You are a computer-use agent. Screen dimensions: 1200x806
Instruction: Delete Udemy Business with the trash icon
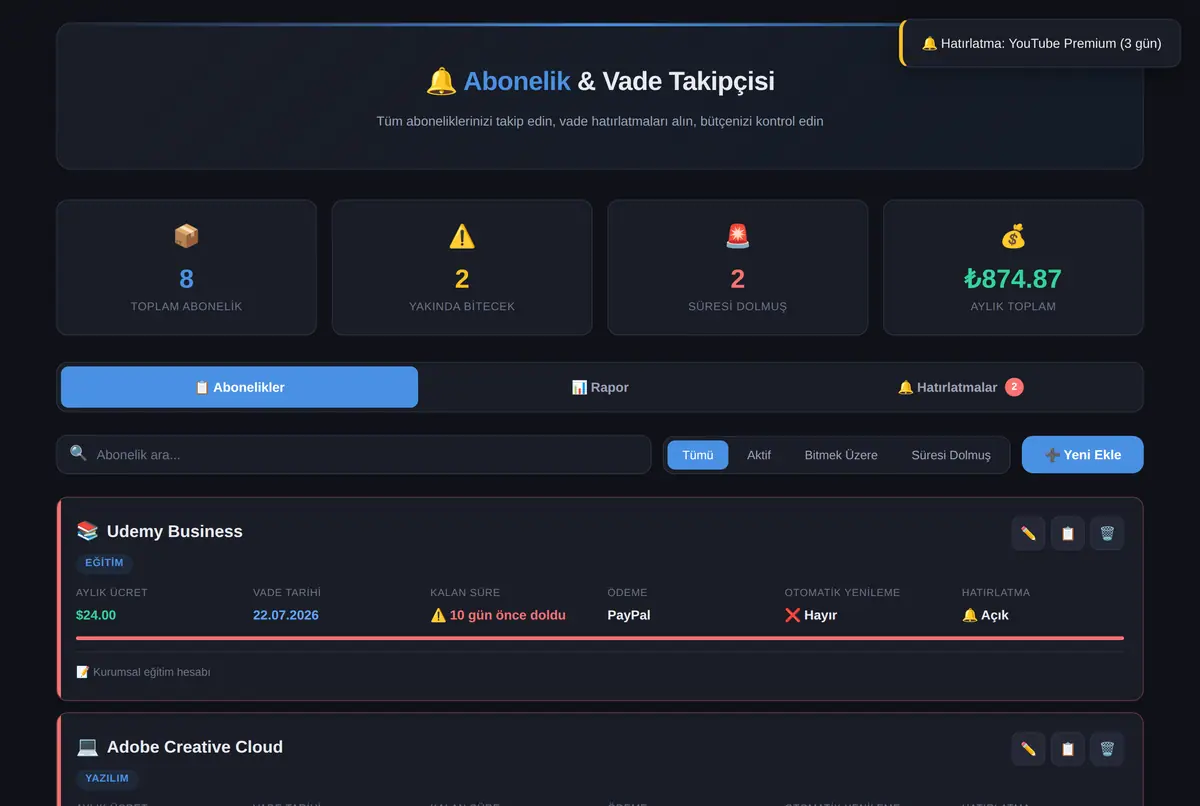1107,533
